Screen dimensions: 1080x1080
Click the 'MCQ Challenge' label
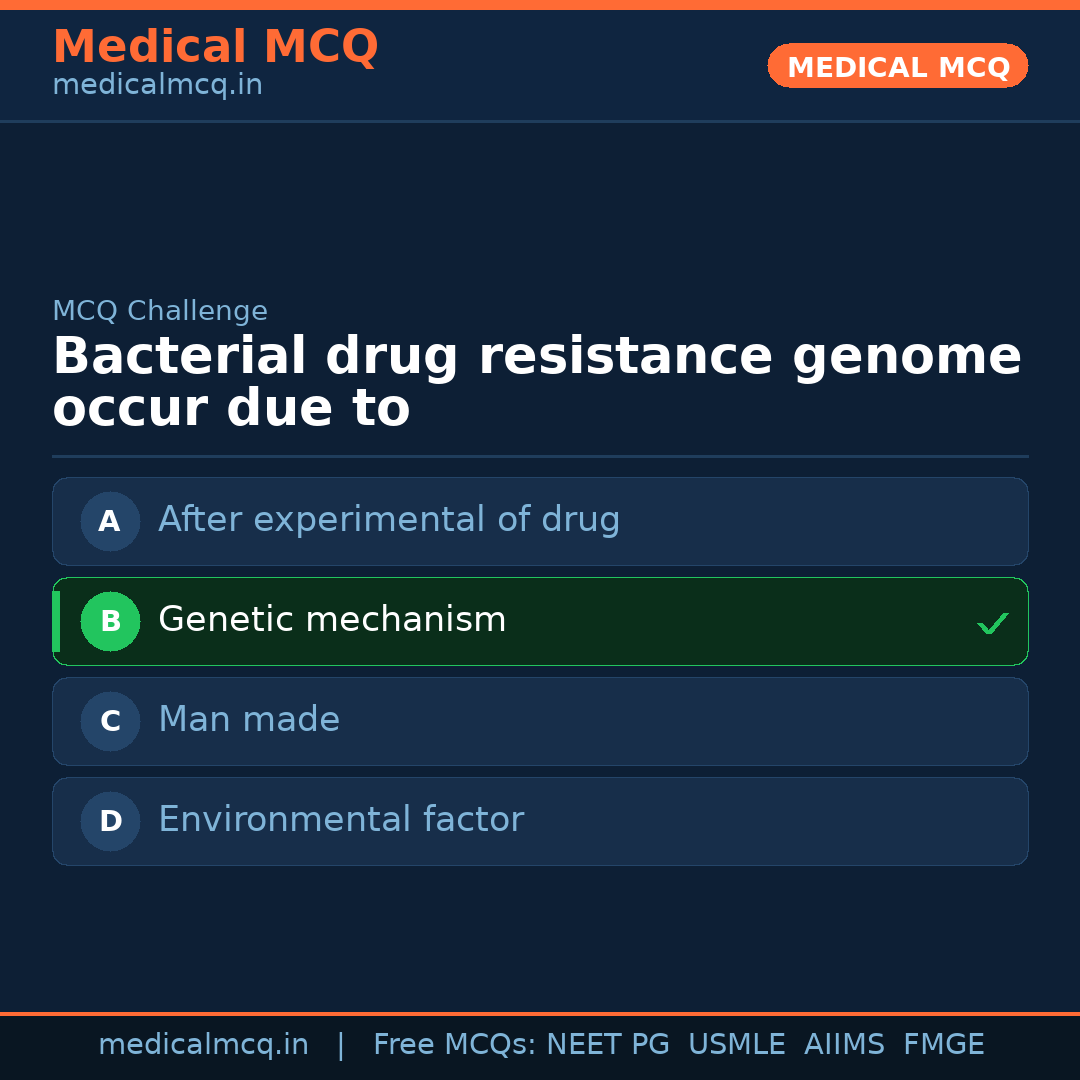(x=160, y=311)
